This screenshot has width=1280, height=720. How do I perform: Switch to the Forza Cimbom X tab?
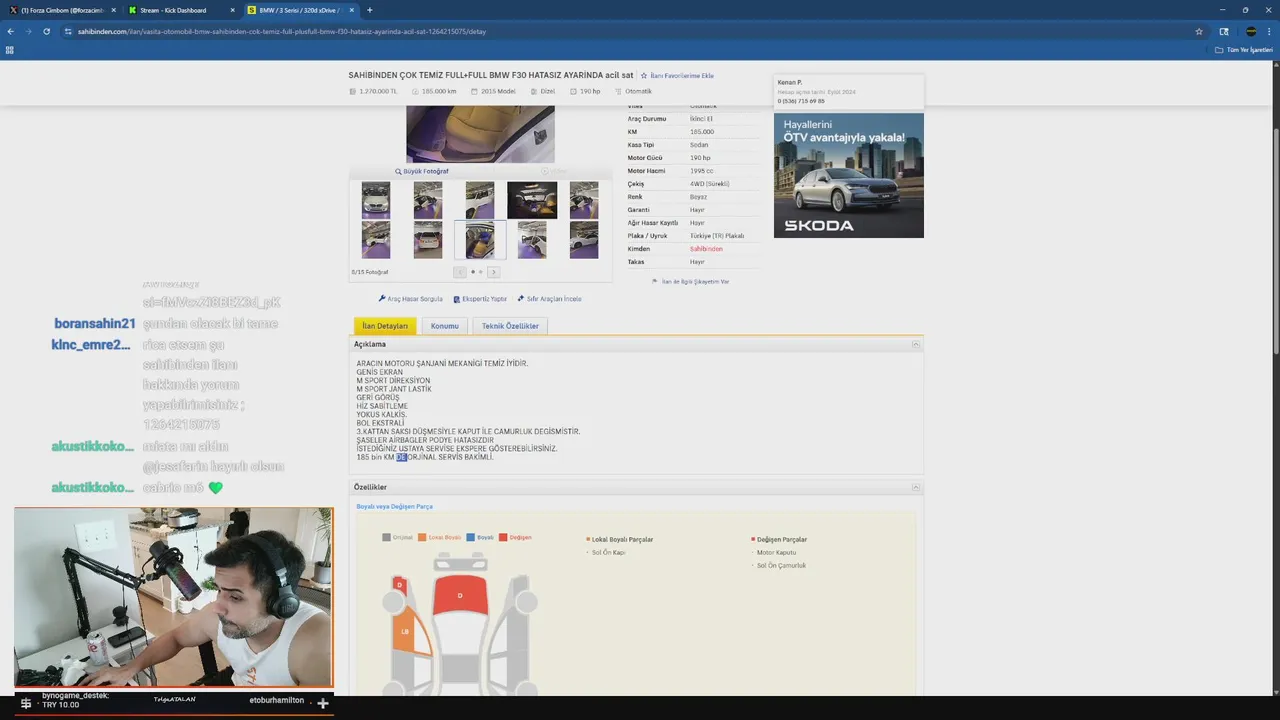pos(60,10)
